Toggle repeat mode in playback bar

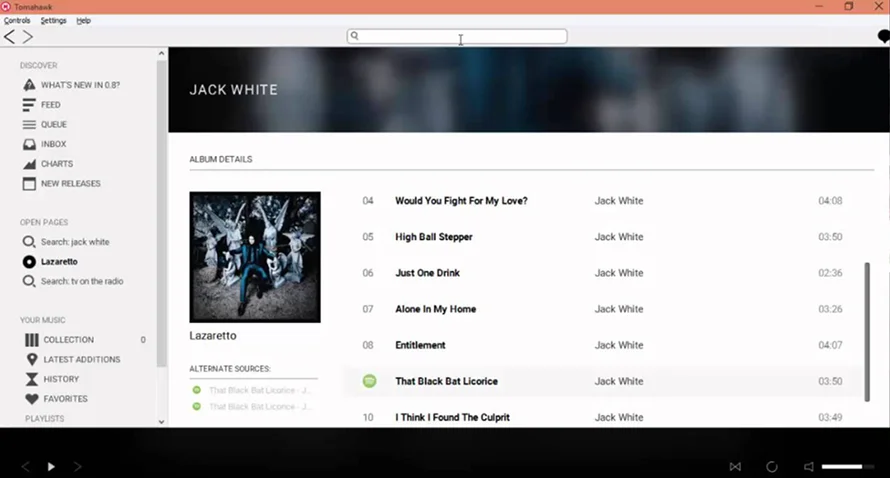click(772, 467)
